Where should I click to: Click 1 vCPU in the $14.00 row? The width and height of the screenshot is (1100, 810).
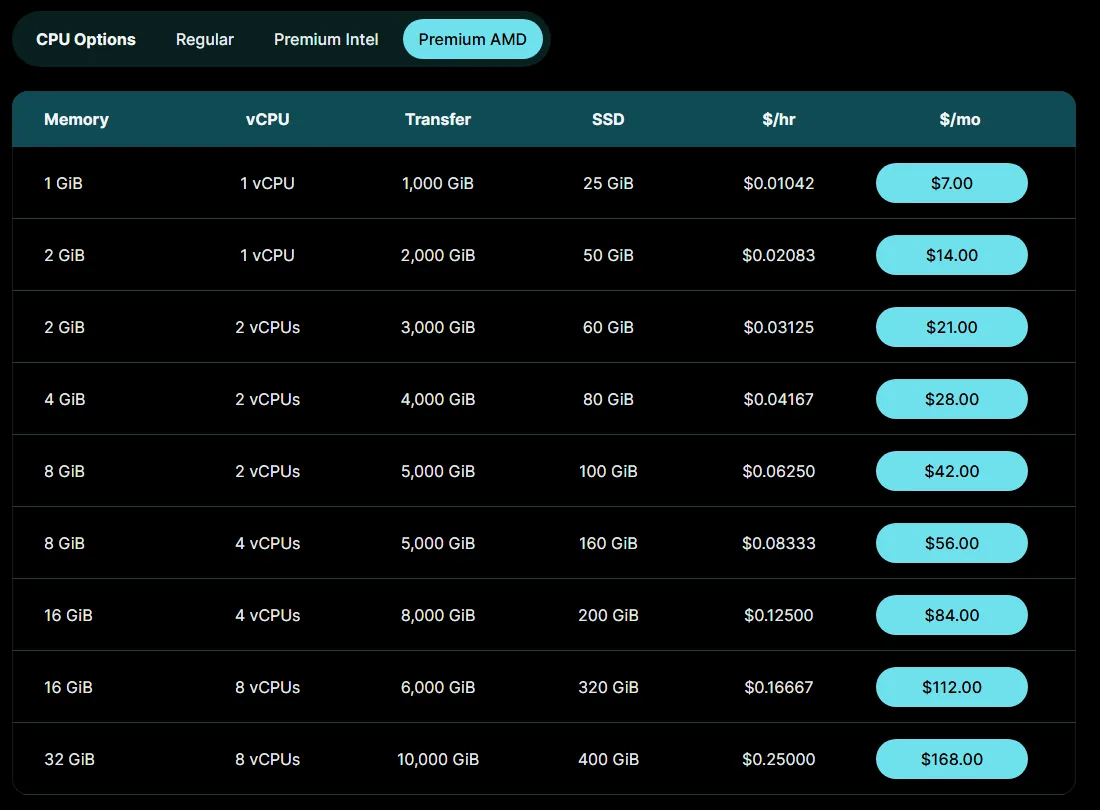tap(267, 255)
